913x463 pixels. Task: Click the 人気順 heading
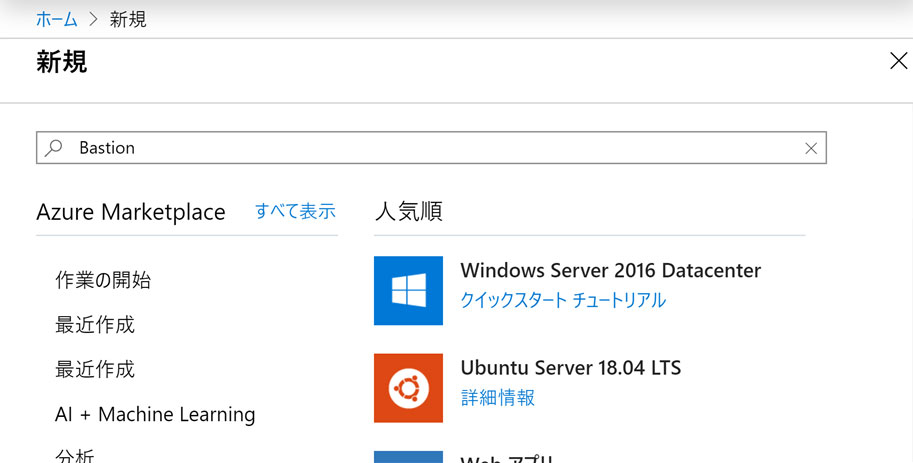[x=409, y=211]
